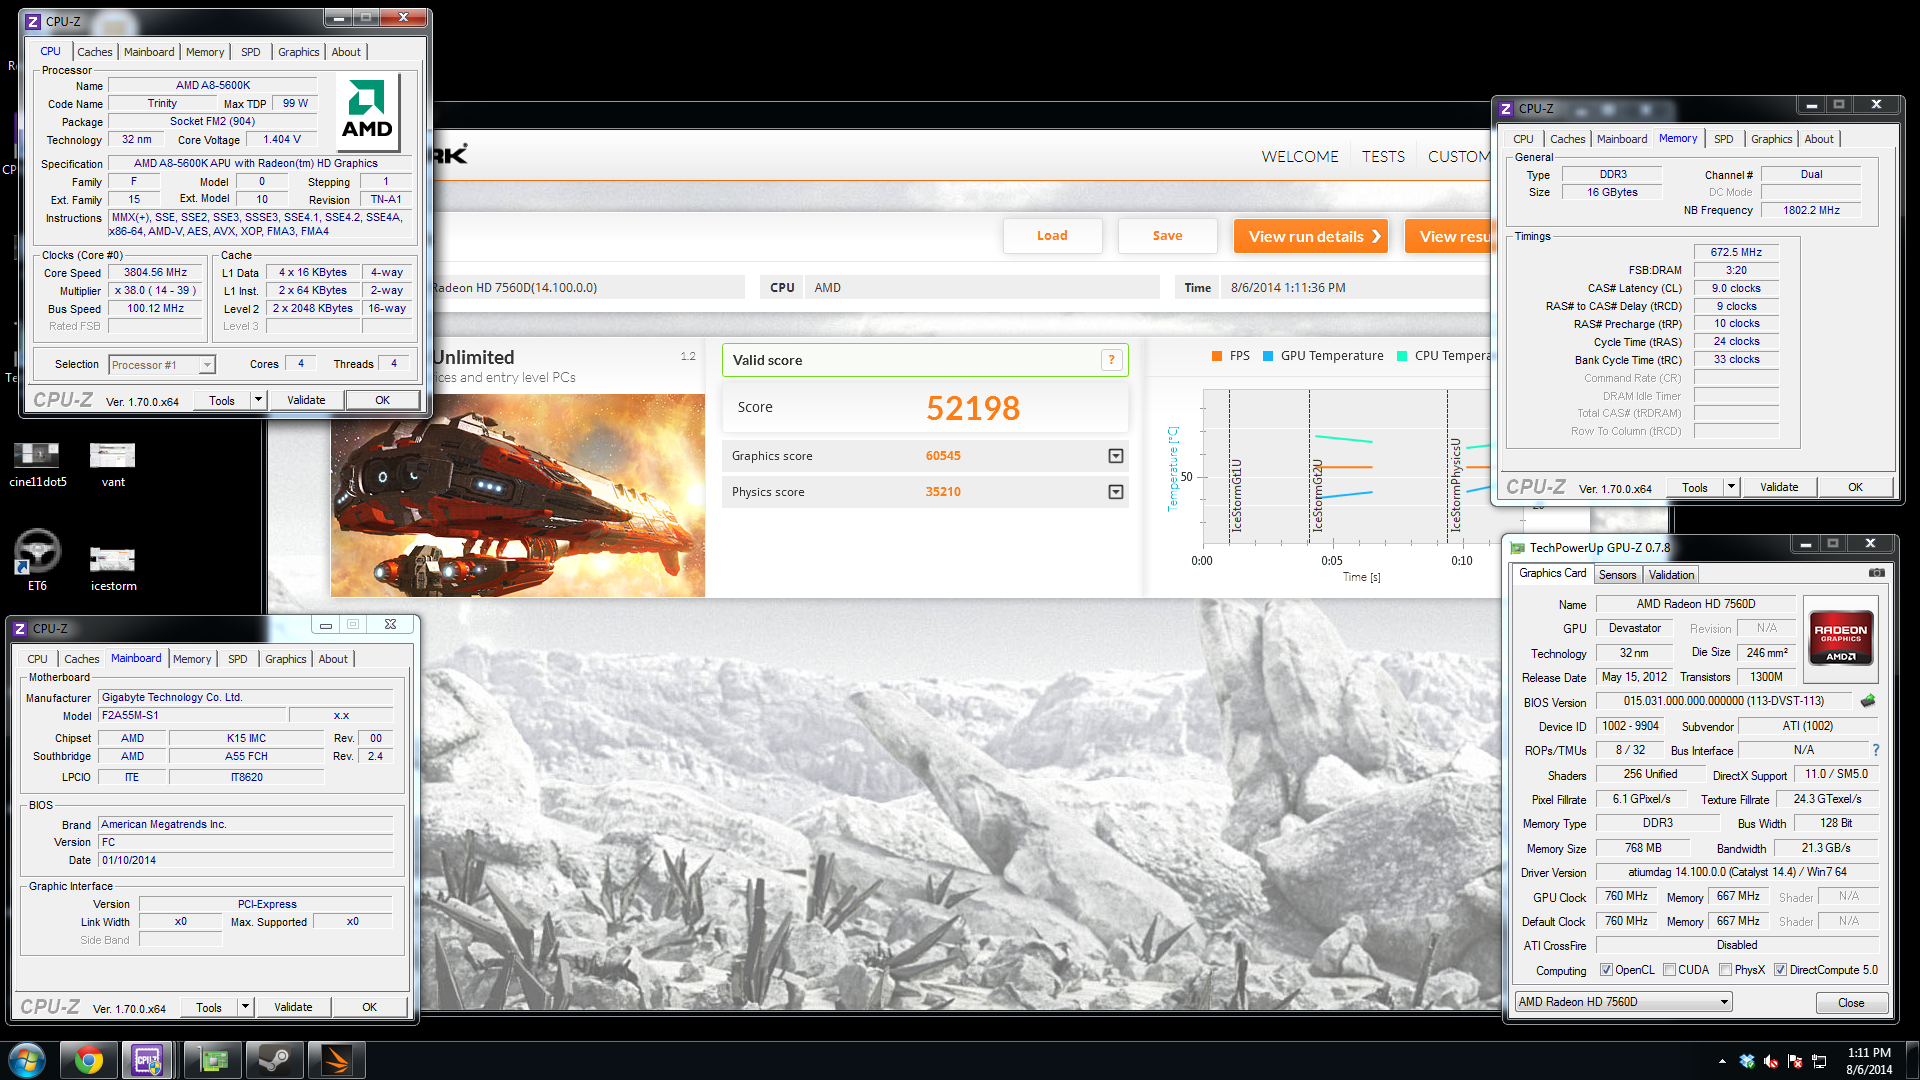Screen dimensions: 1920x1080
Task: Open Steam from the taskbar
Action: 274,1060
